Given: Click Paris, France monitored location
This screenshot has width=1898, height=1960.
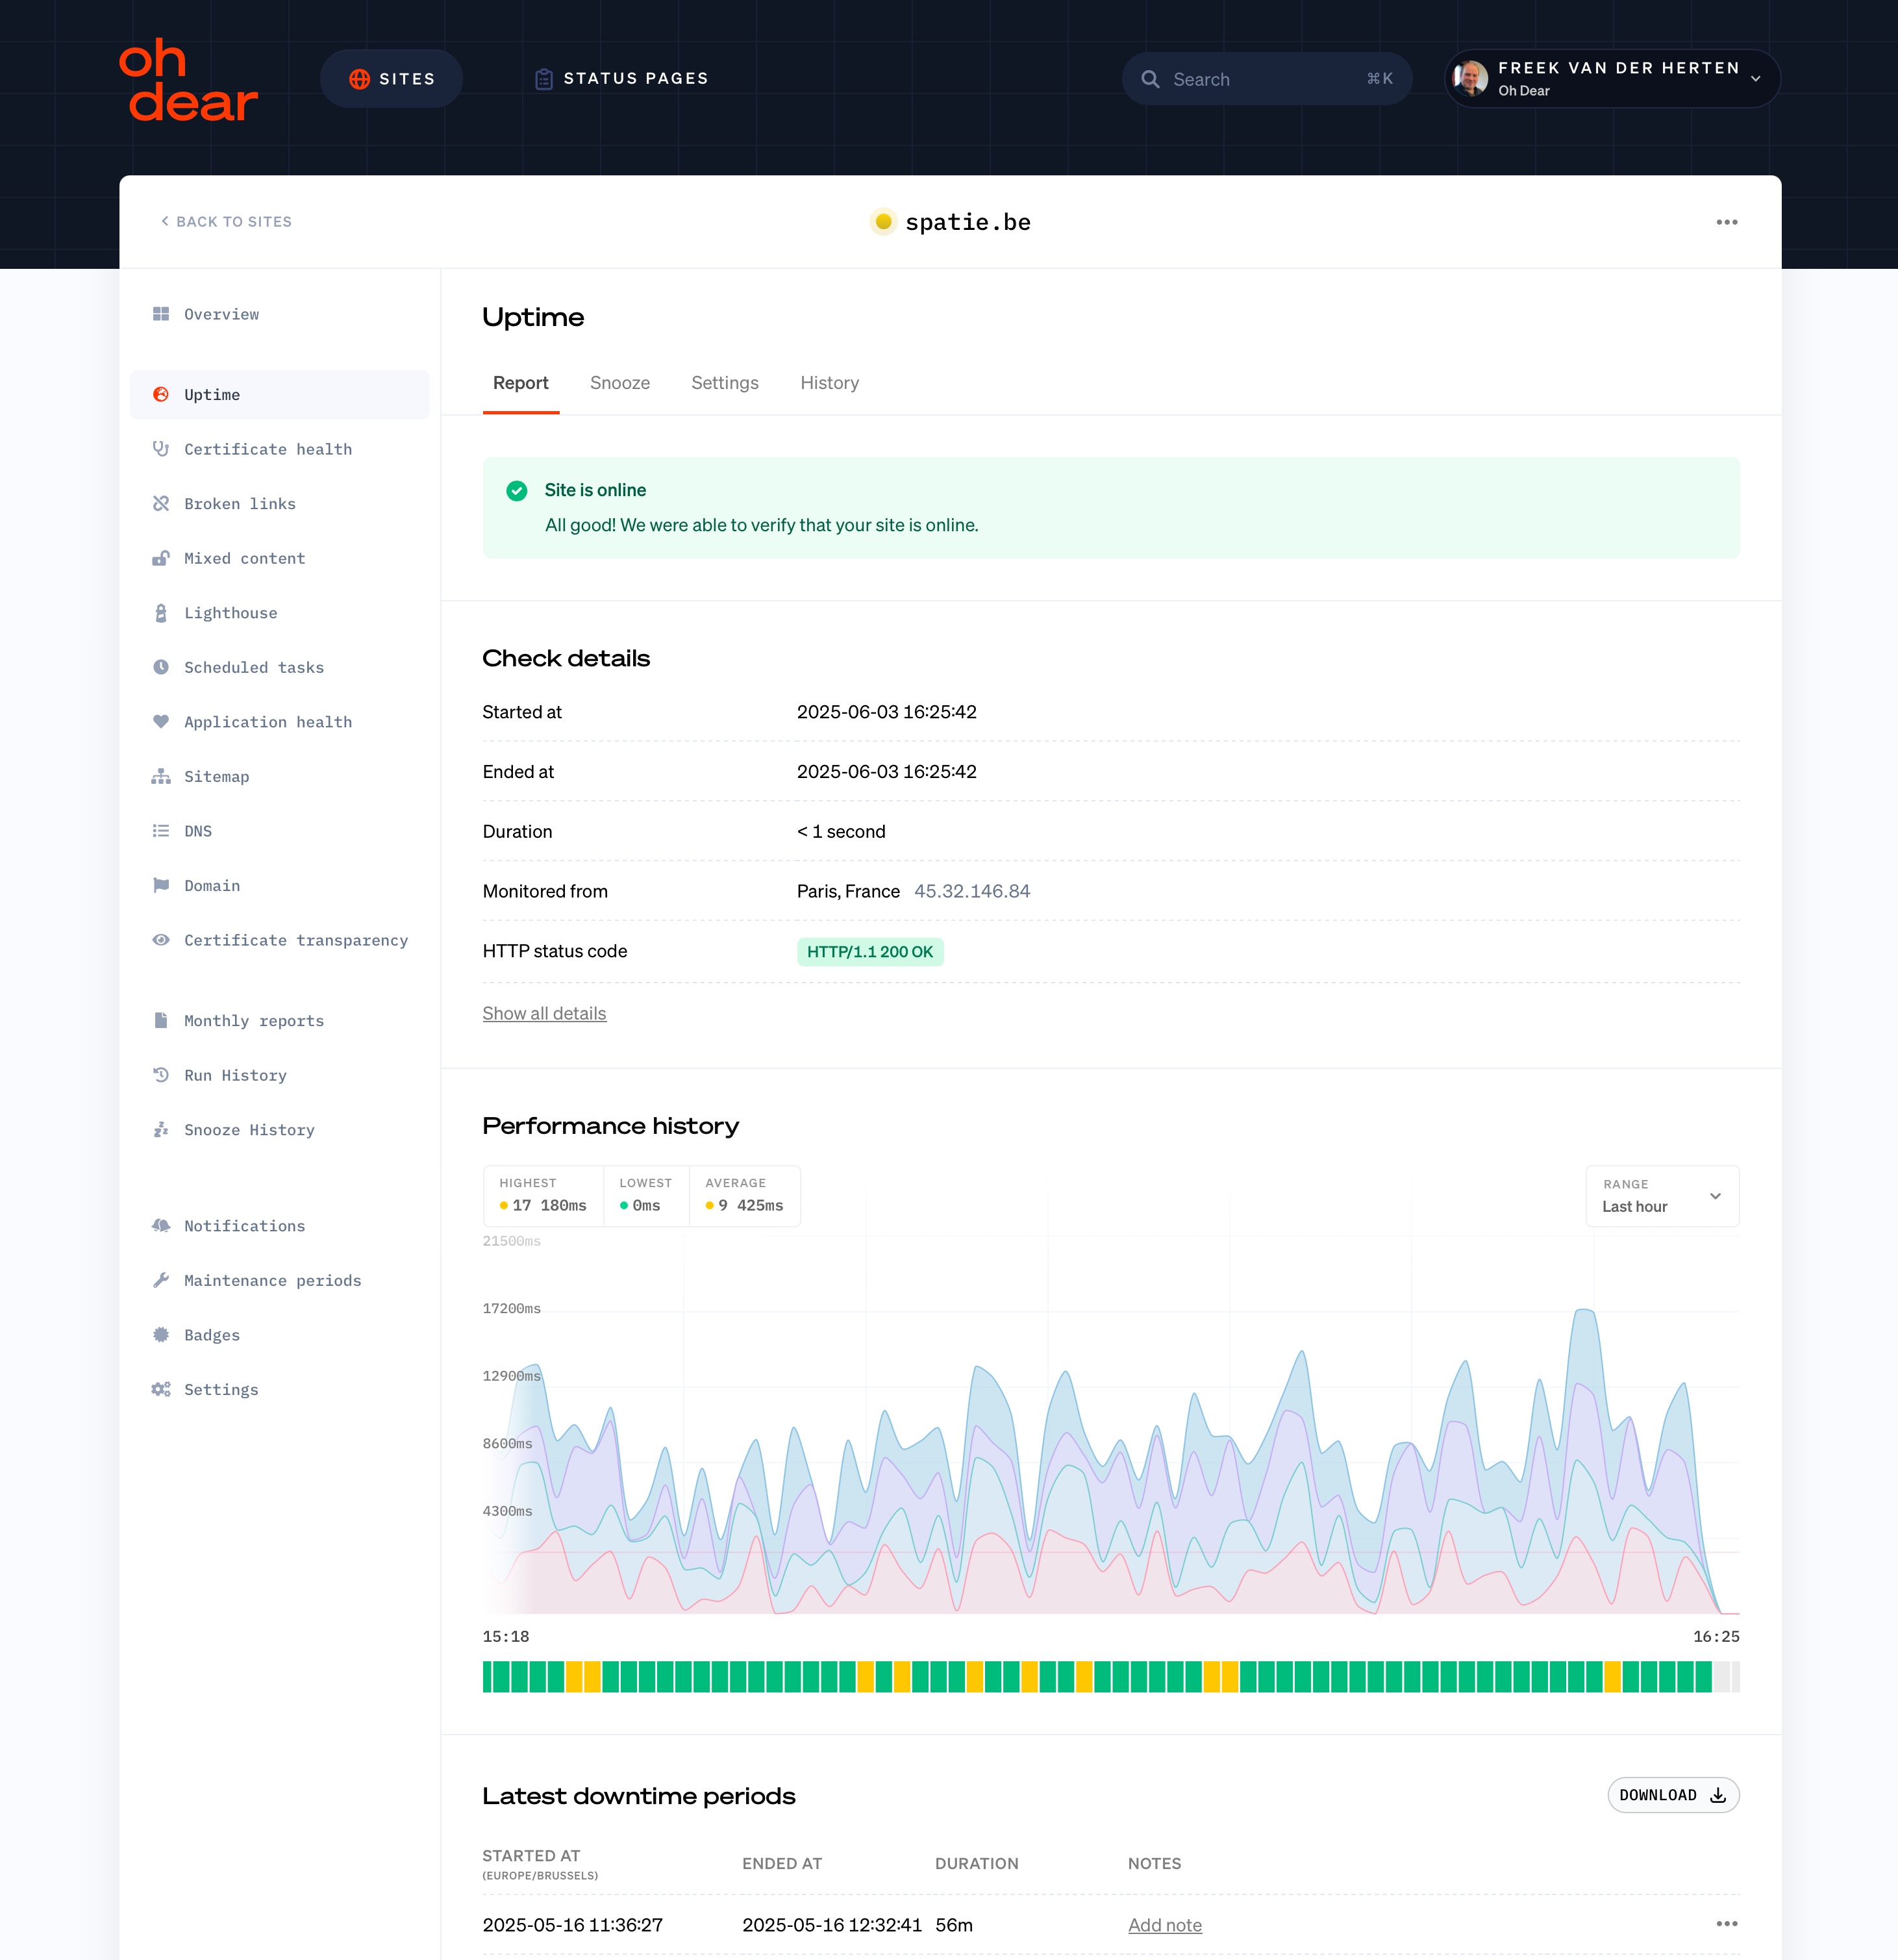Looking at the screenshot, I should pyautogui.click(x=848, y=891).
